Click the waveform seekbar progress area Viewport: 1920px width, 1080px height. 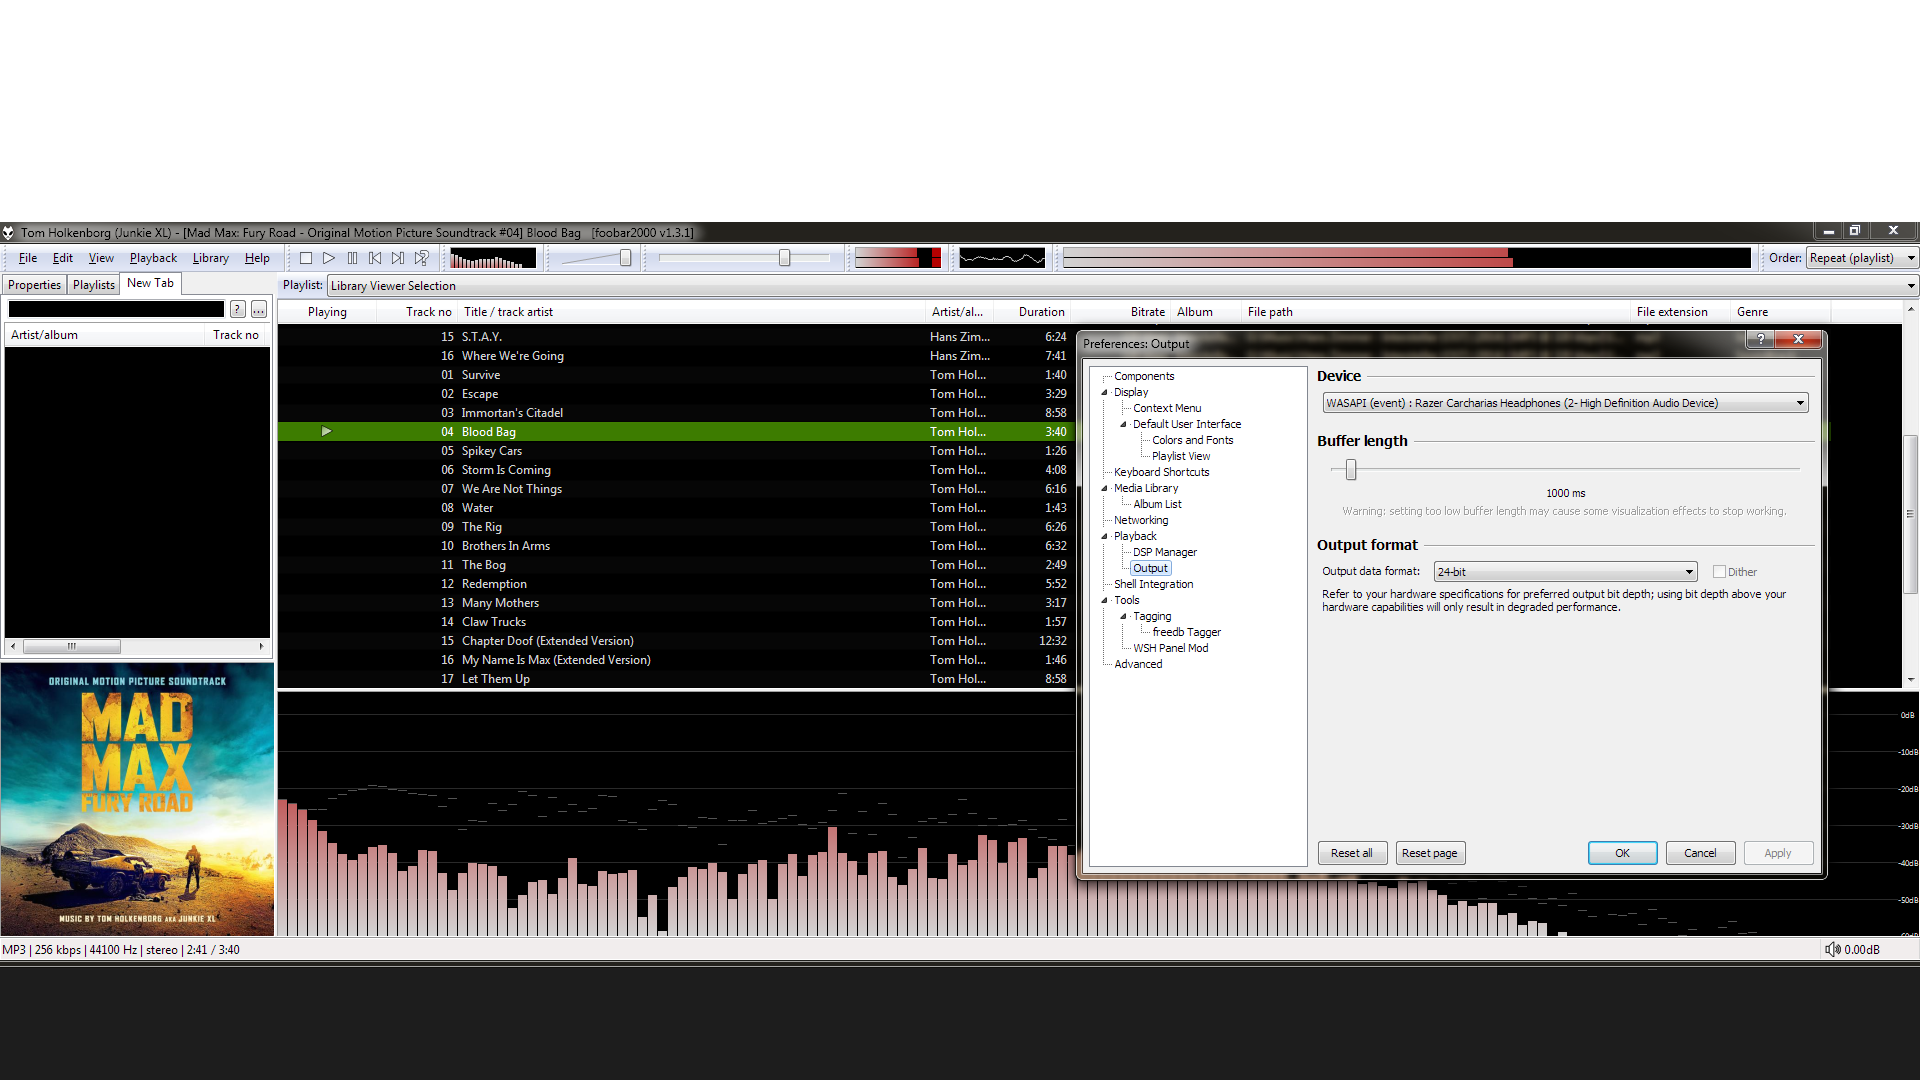pyautogui.click(x=1407, y=258)
